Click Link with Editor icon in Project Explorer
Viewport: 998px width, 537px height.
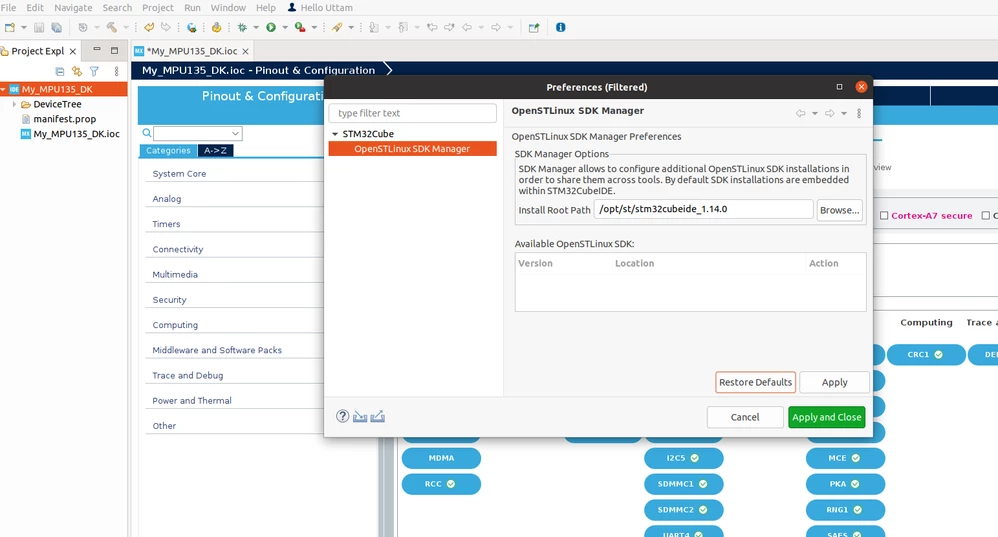point(77,71)
